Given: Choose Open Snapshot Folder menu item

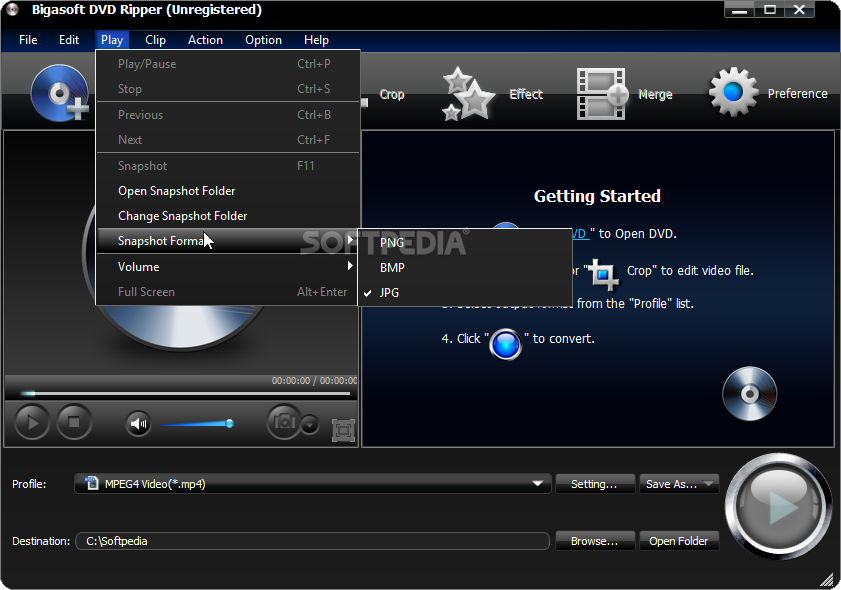Looking at the screenshot, I should click(x=227, y=191).
